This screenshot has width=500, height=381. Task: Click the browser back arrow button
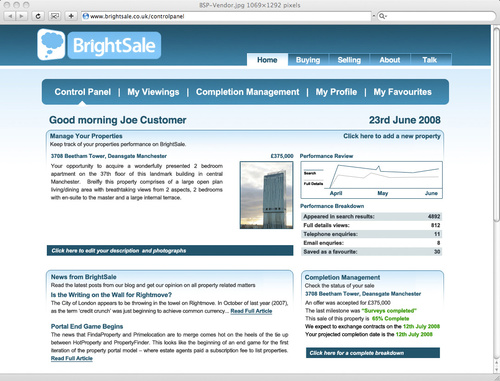[10, 16]
